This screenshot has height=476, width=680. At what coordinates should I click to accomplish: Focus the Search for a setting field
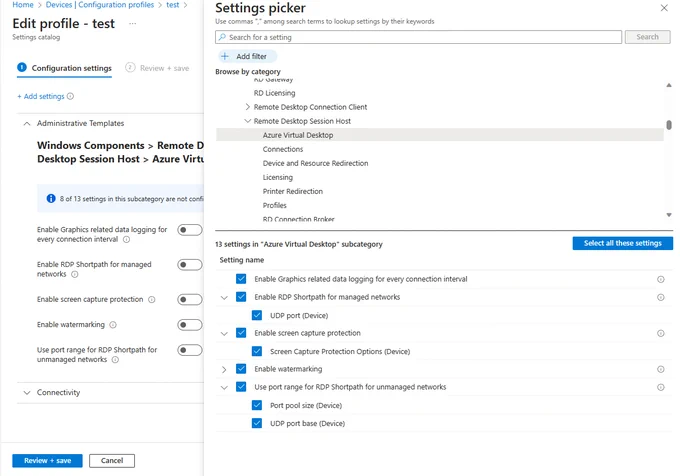(418, 37)
